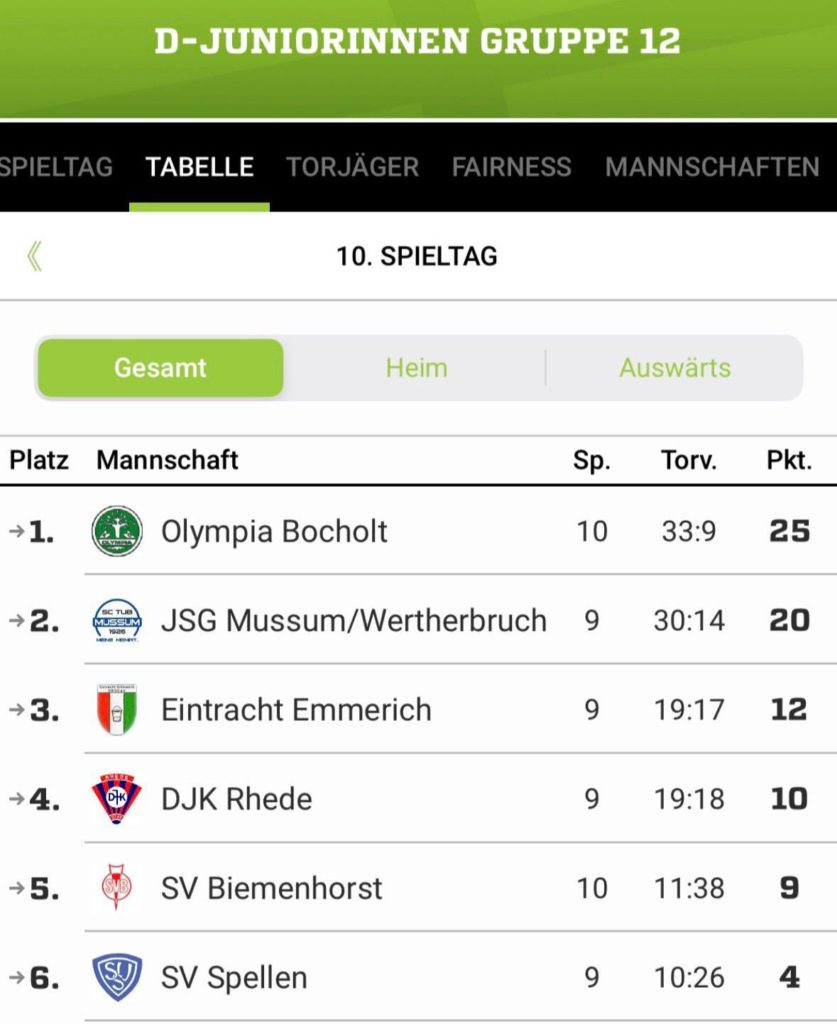
Task: Select the Gesamt table view
Action: [160, 368]
